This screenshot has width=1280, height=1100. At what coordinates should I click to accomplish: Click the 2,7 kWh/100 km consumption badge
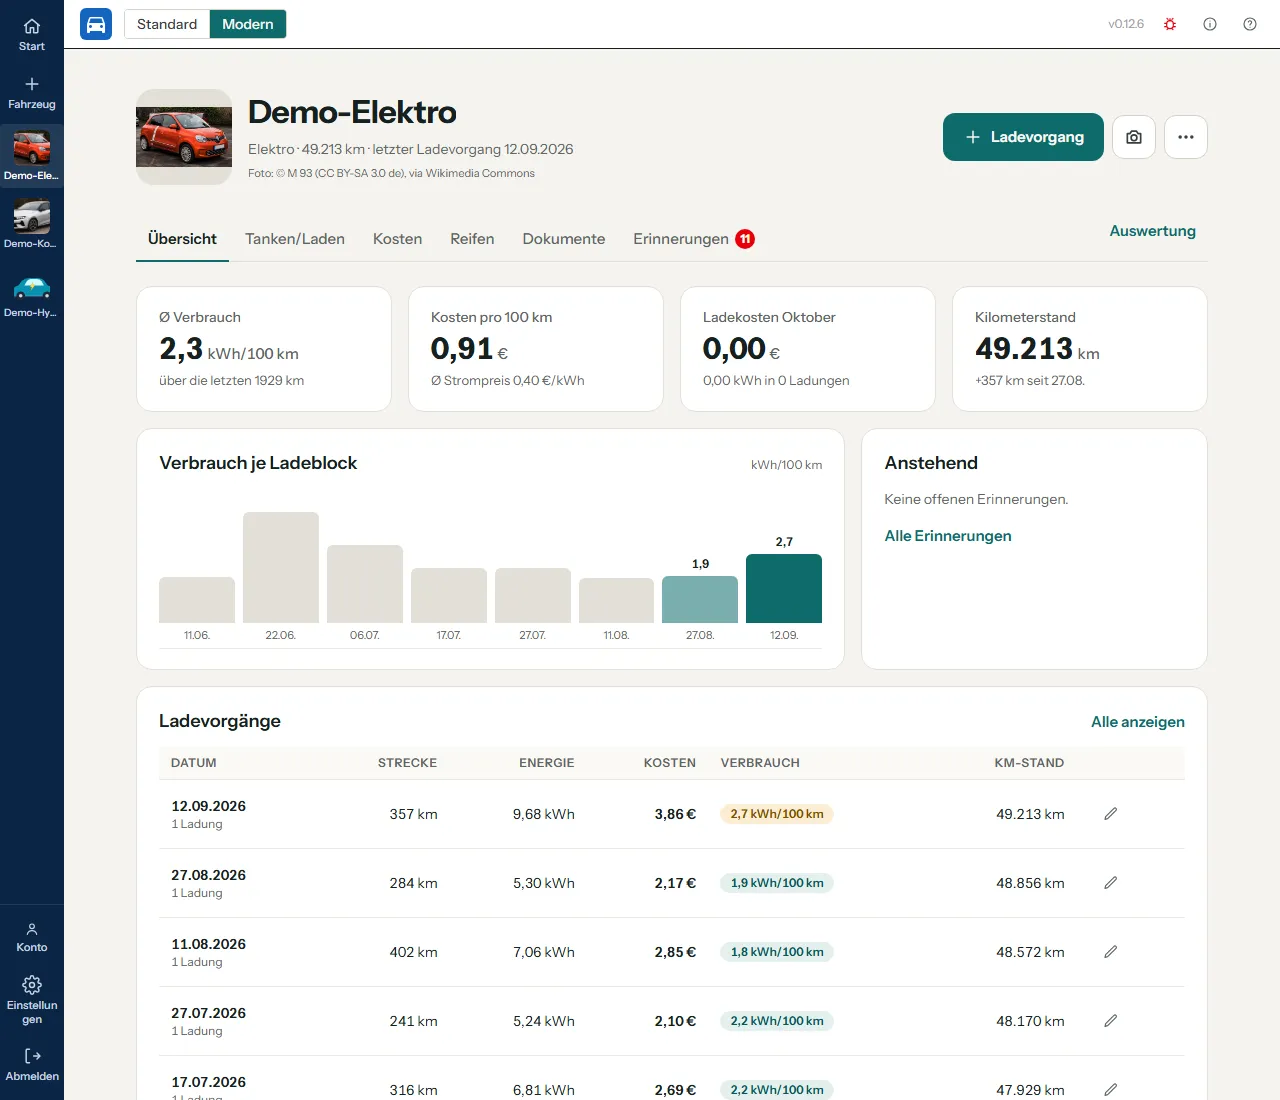coord(777,814)
